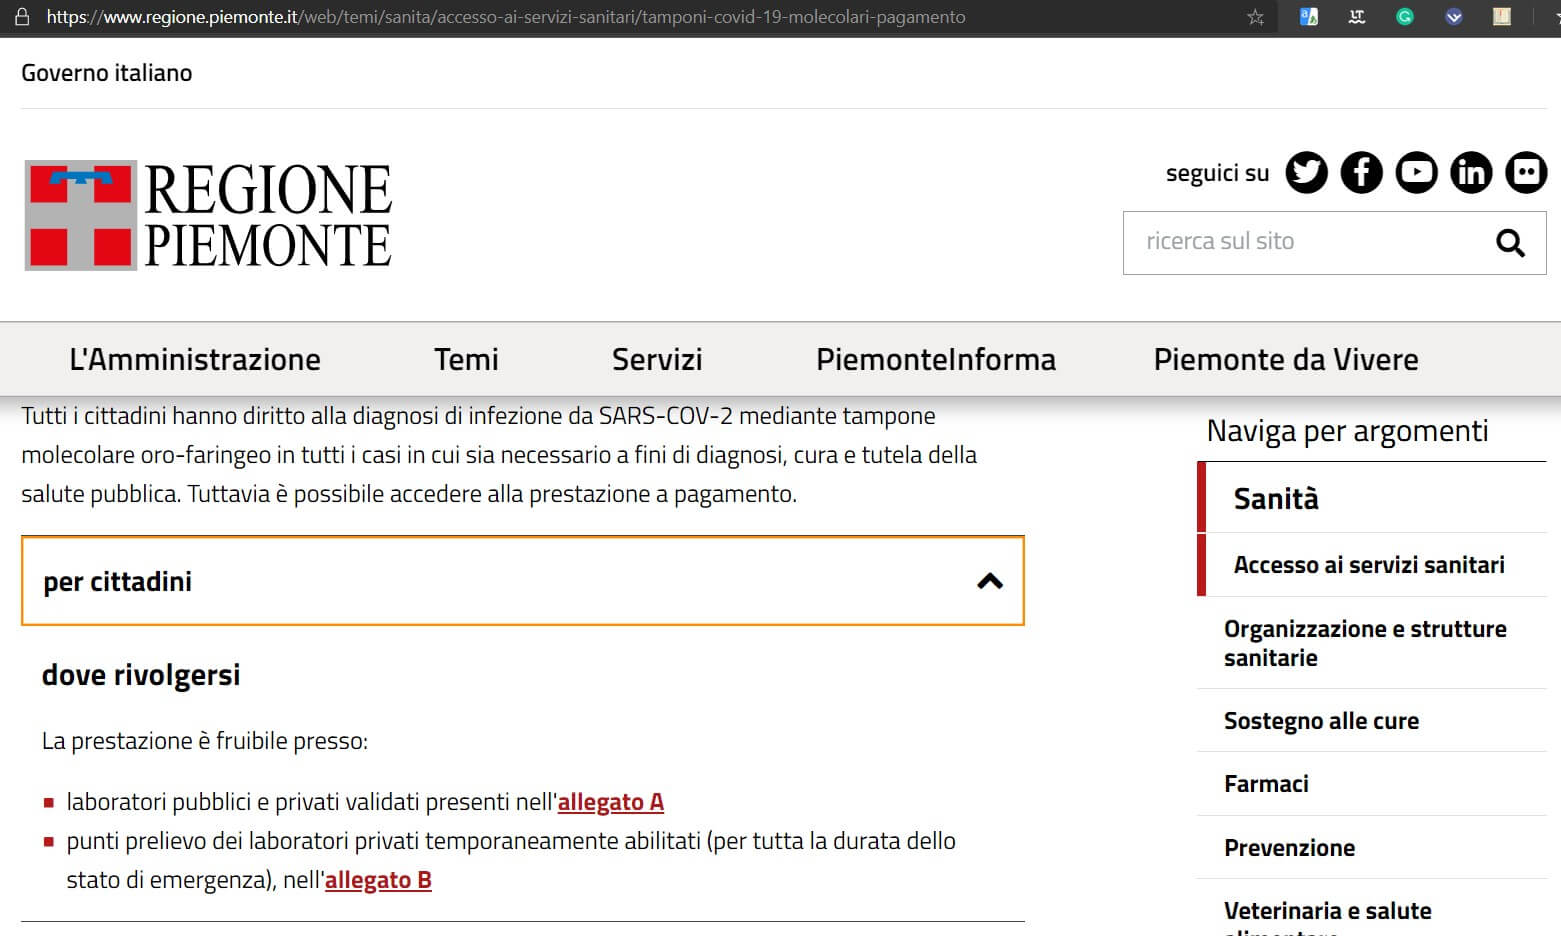
Task: Click the Regione Piemonte logo
Action: (x=208, y=215)
